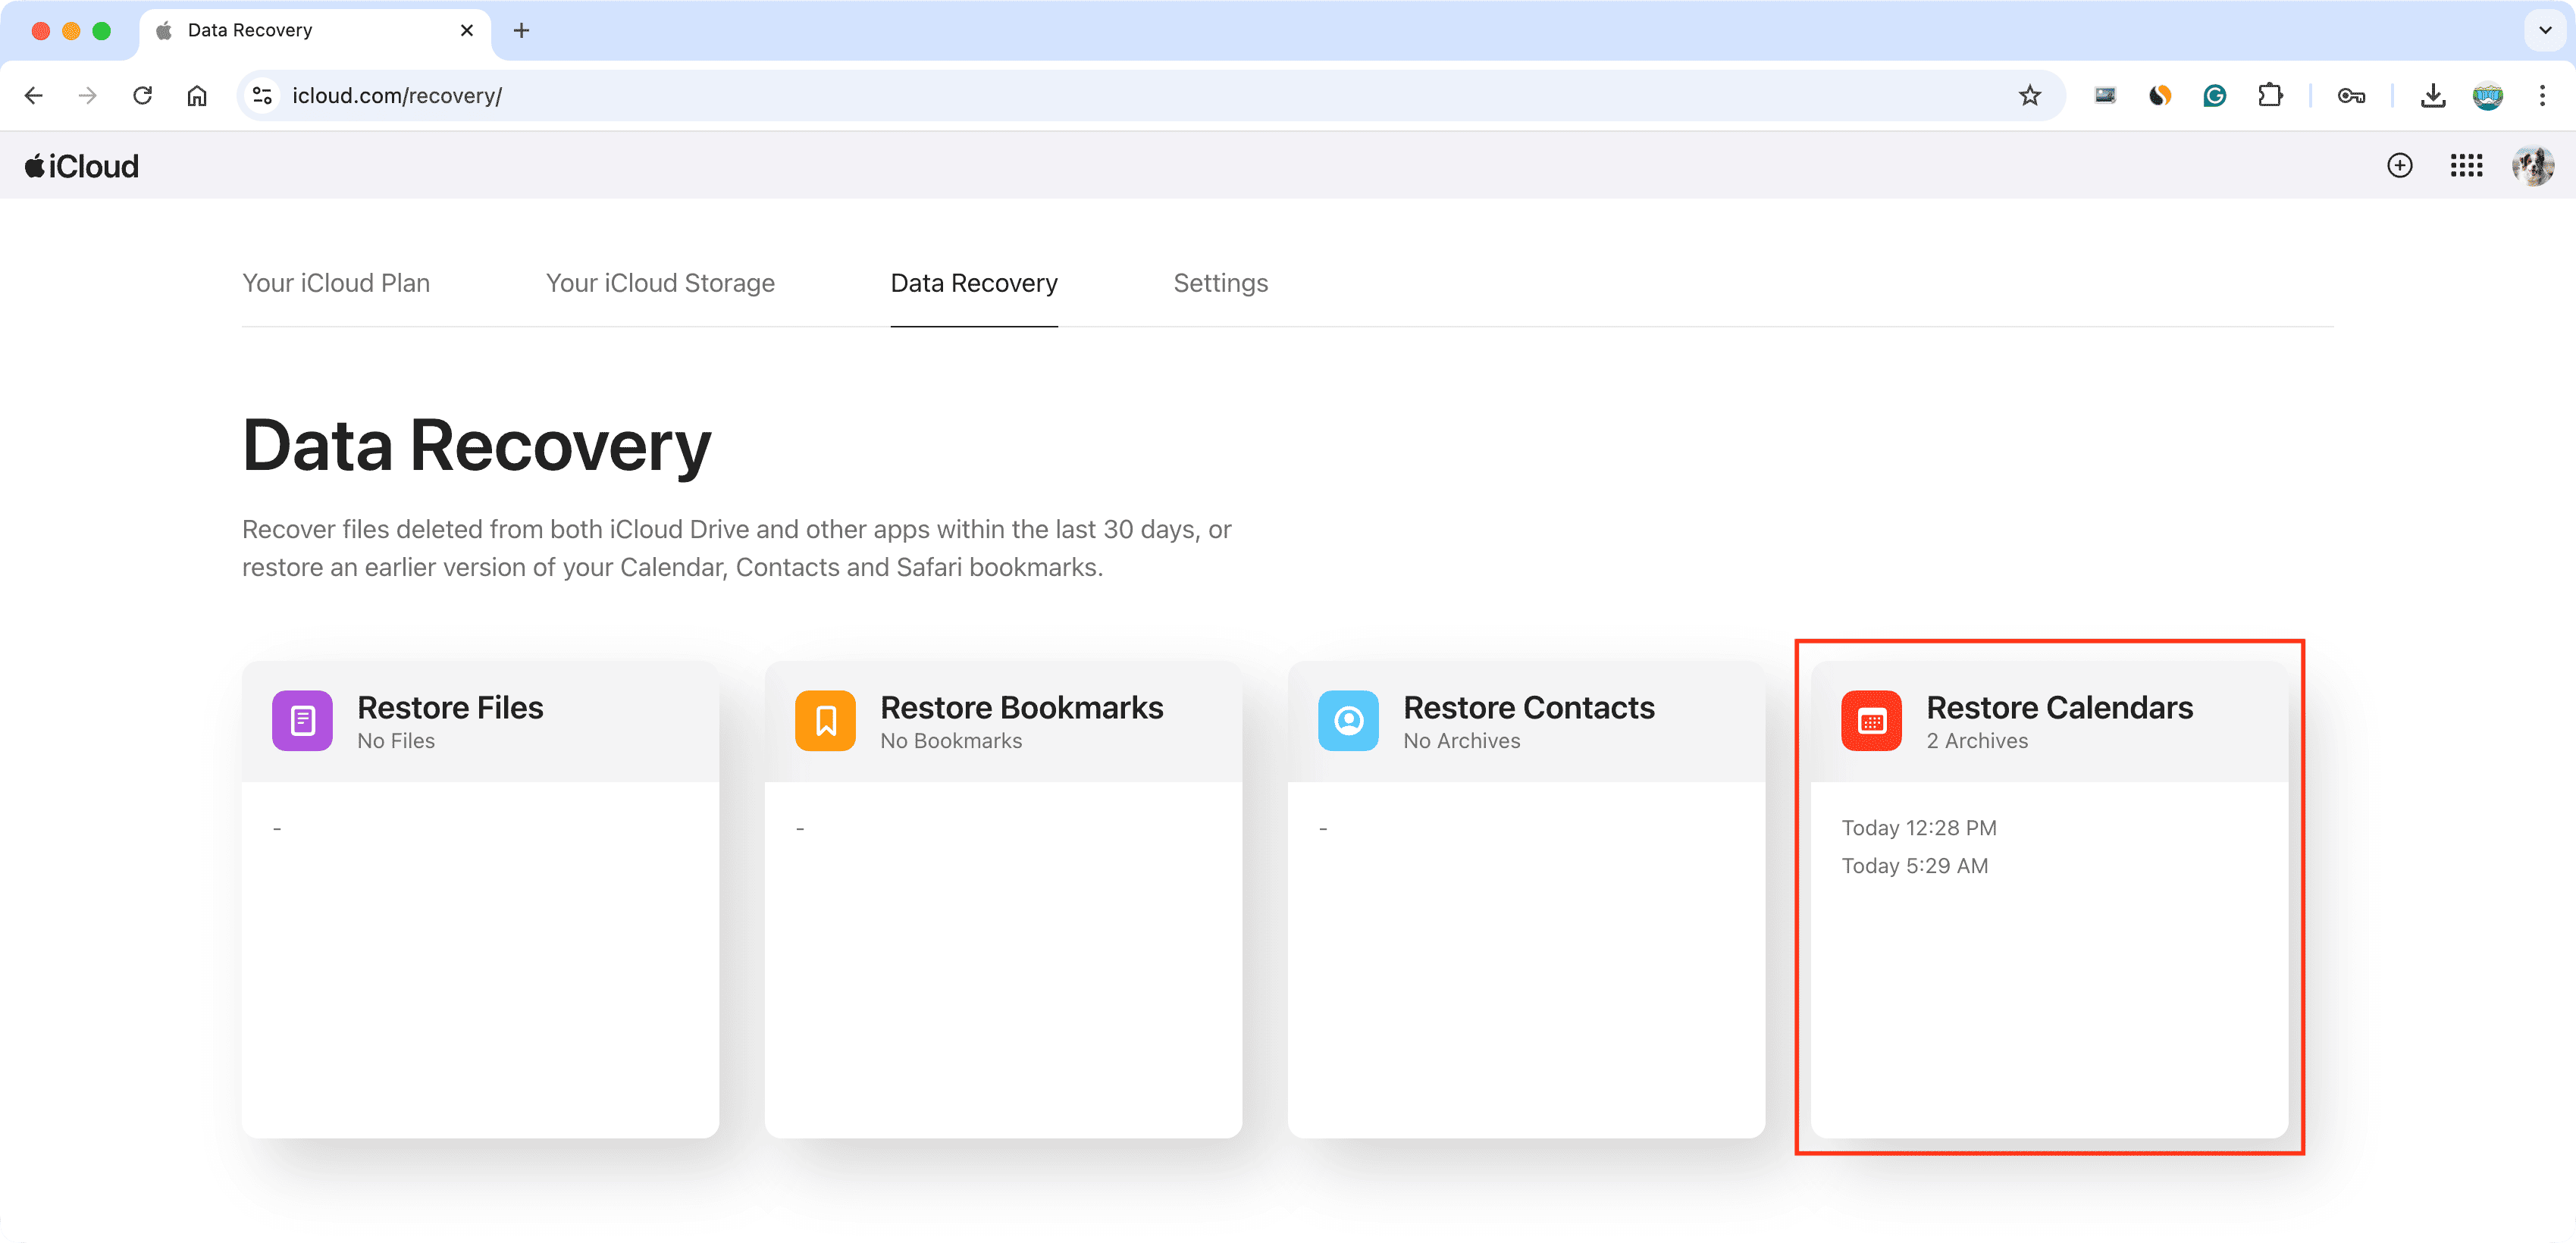
Task: Click the orange Restore Bookmarks icon
Action: point(825,720)
